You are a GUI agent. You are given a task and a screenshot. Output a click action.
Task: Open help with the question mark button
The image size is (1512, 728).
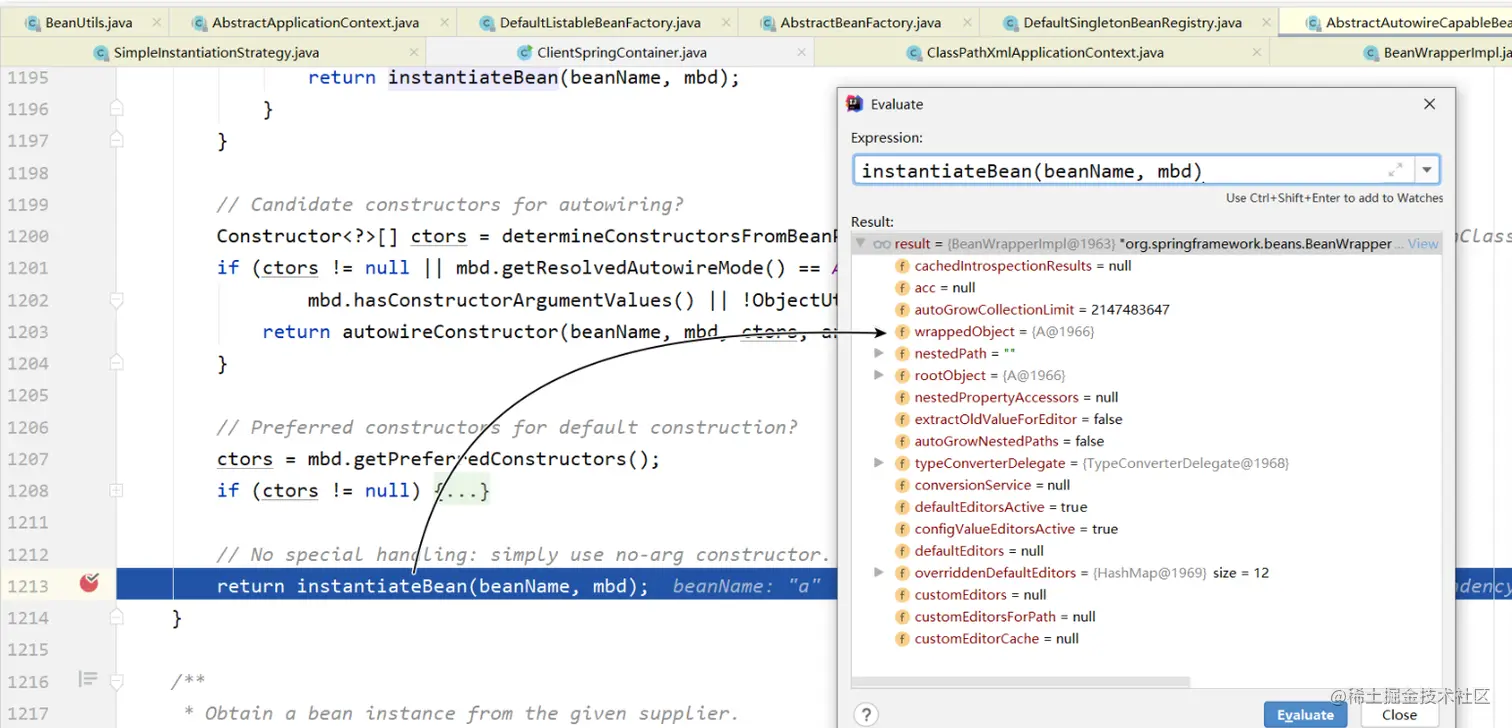(x=866, y=714)
